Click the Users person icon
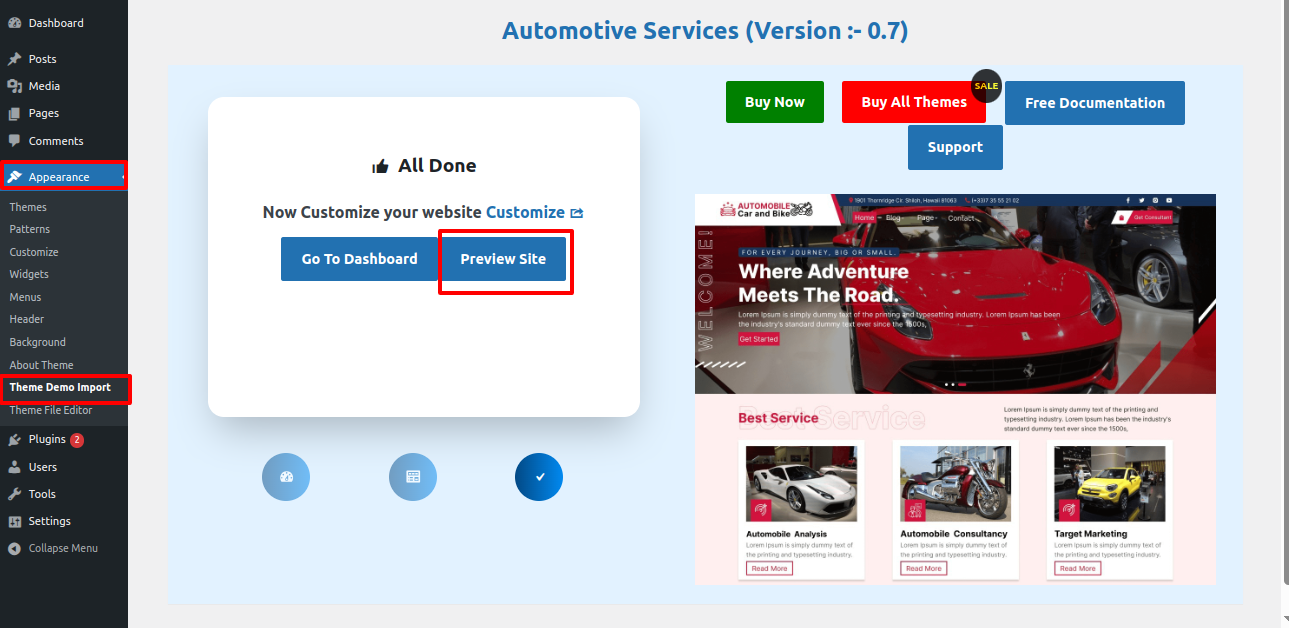This screenshot has height=628, width=1289. click(x=14, y=467)
